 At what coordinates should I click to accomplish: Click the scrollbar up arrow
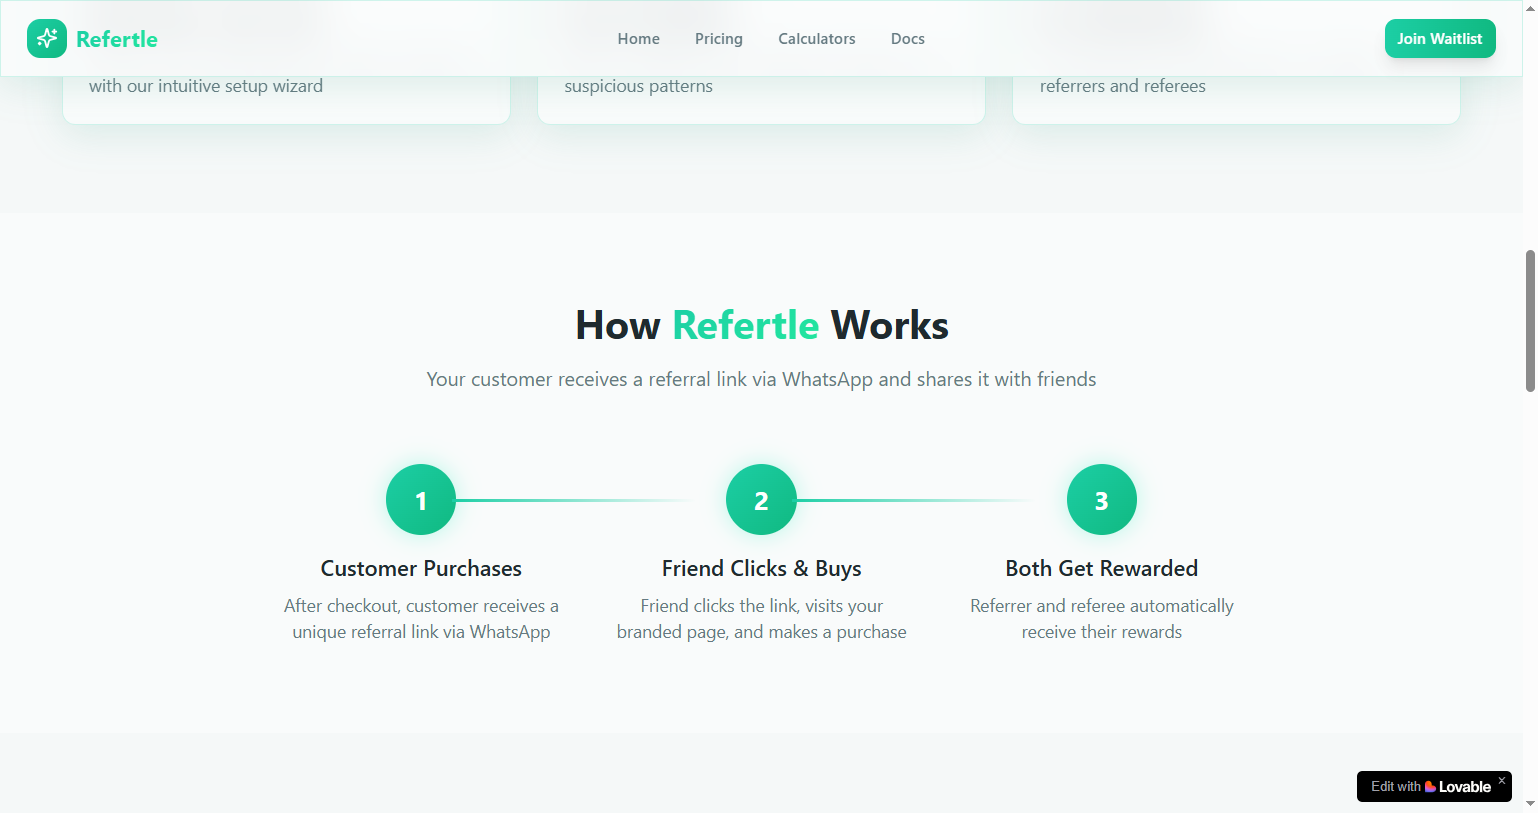click(x=1530, y=8)
